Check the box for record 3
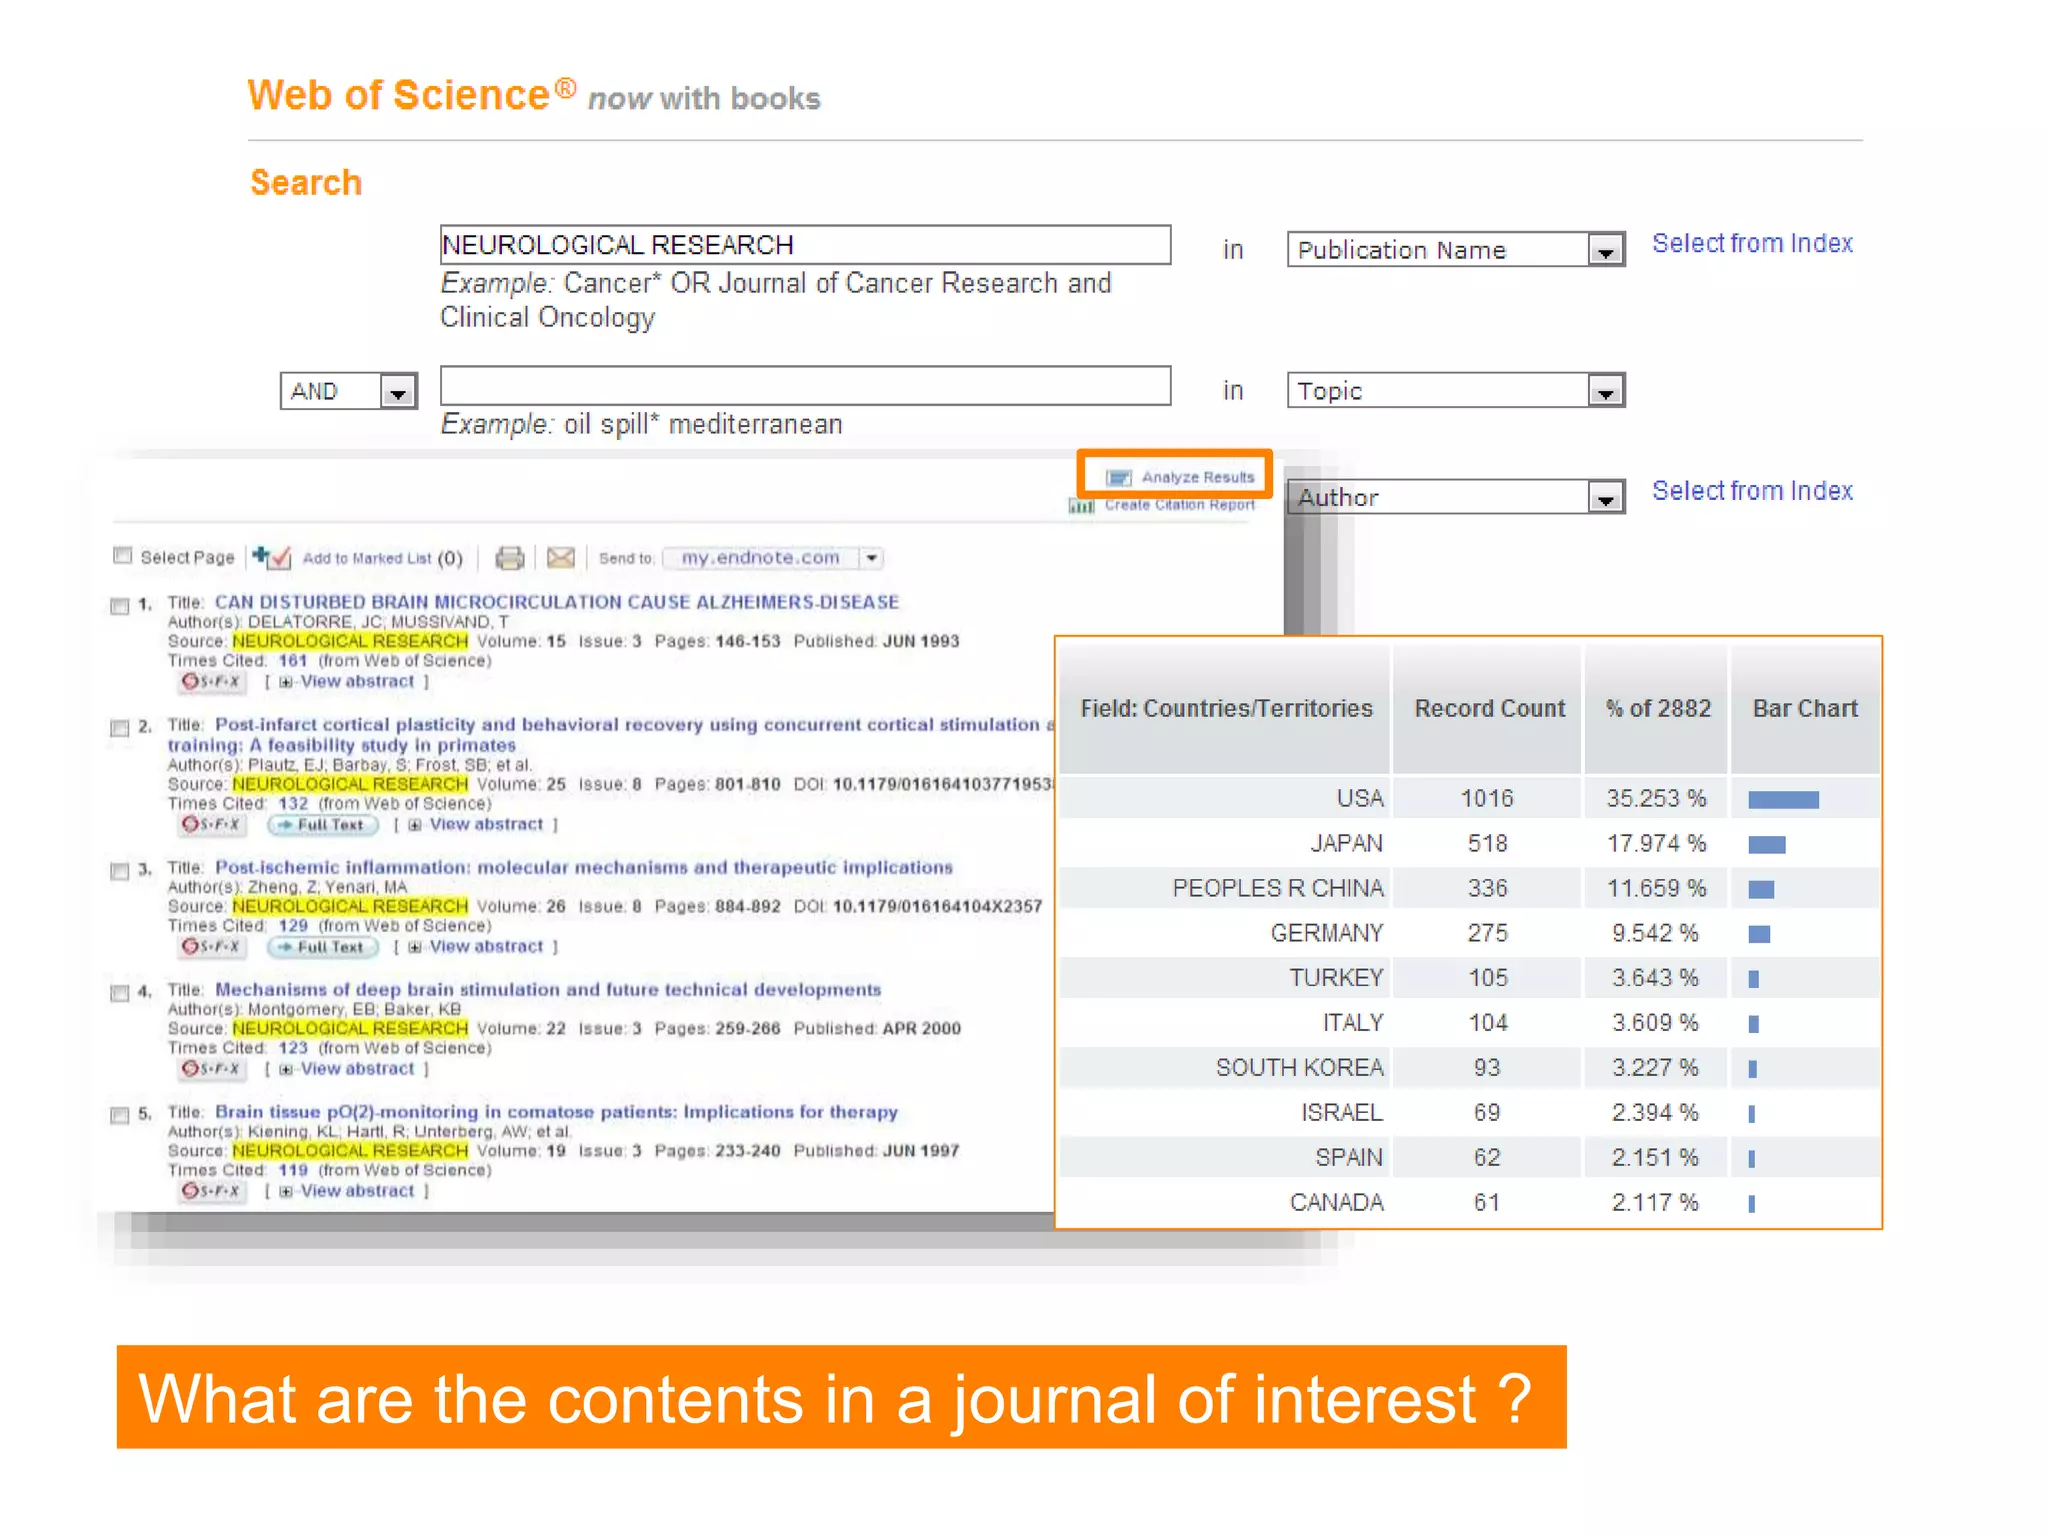 [x=120, y=871]
